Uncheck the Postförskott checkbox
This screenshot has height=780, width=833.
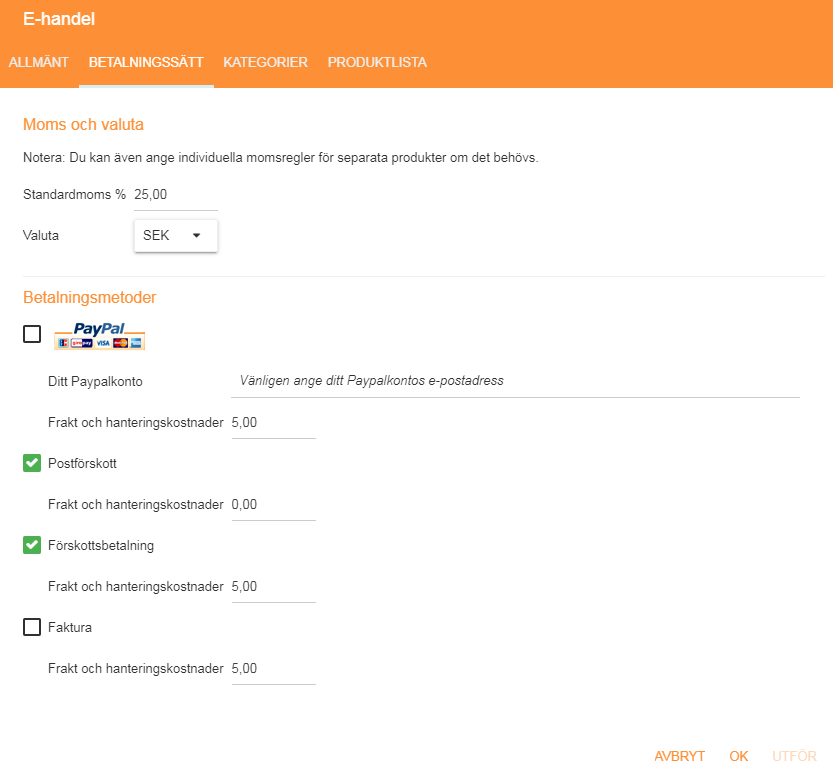pyautogui.click(x=32, y=463)
